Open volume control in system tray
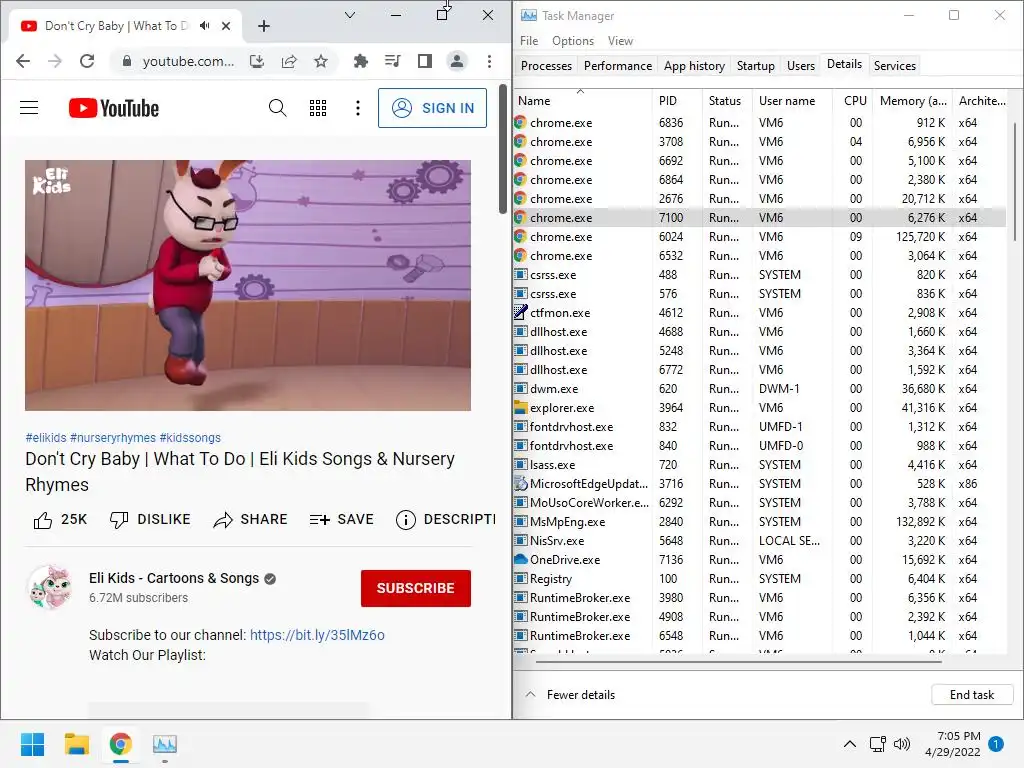1024x768 pixels. [902, 744]
